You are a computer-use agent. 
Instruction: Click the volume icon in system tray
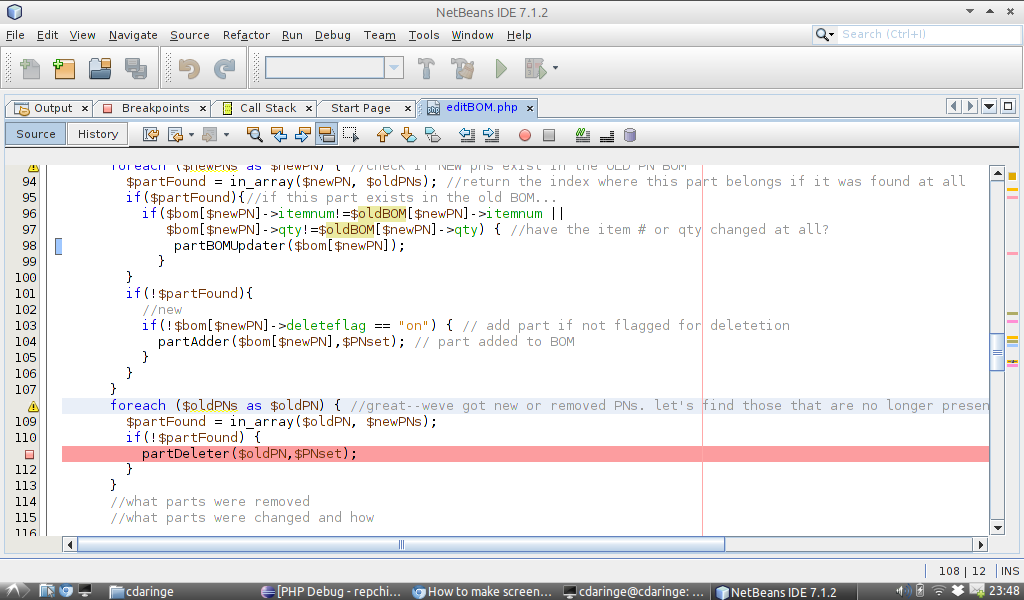pyautogui.click(x=902, y=591)
